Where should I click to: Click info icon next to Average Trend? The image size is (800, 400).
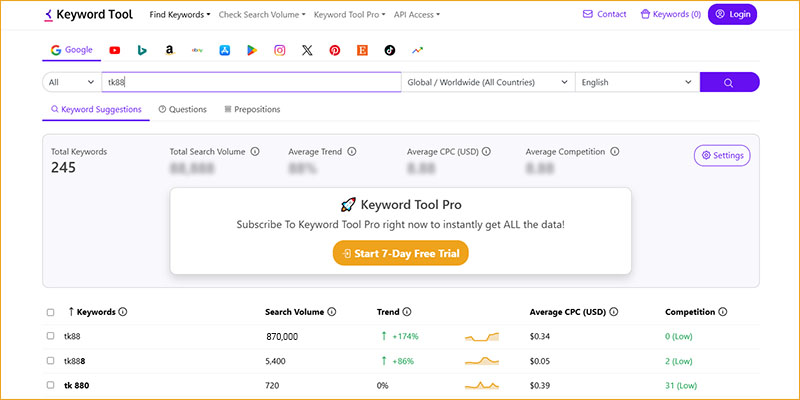click(x=352, y=152)
